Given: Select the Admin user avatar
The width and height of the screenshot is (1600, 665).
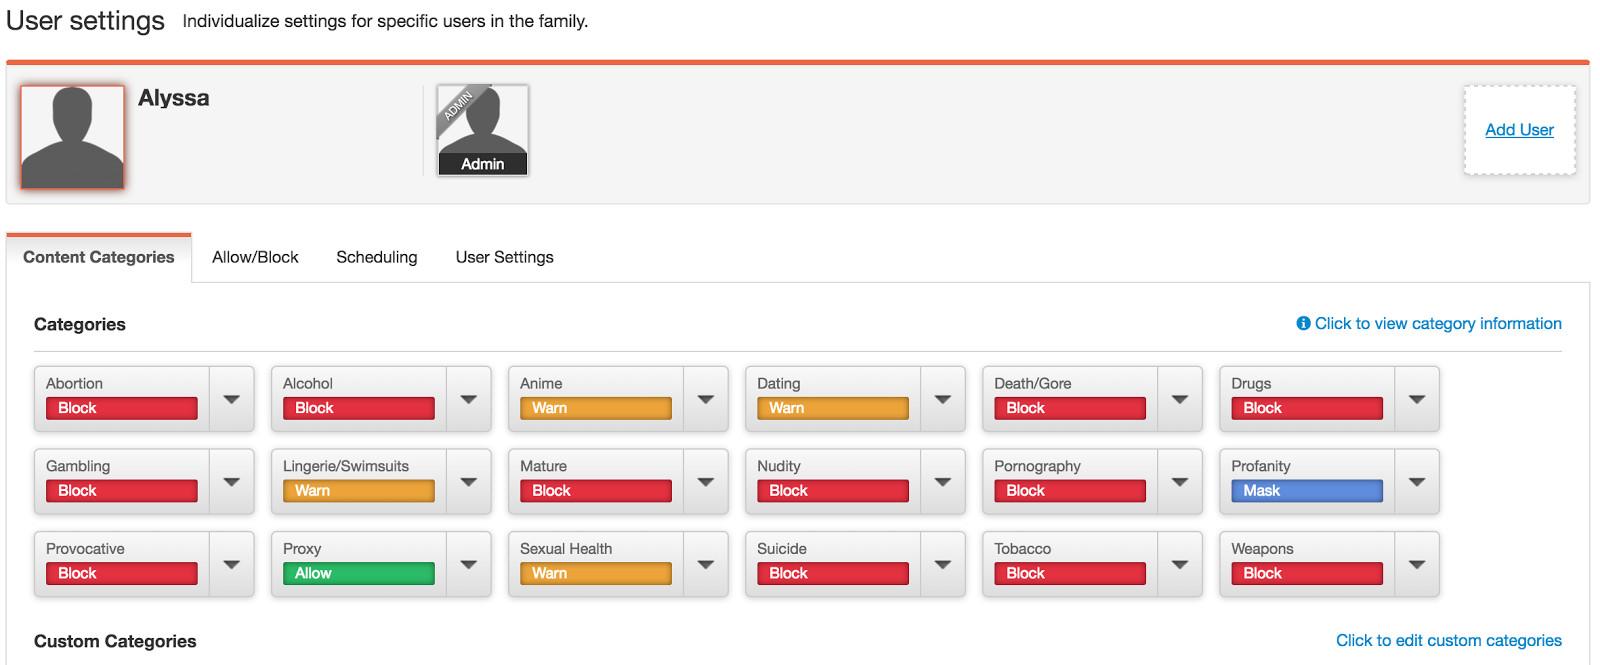Looking at the screenshot, I should click(482, 130).
